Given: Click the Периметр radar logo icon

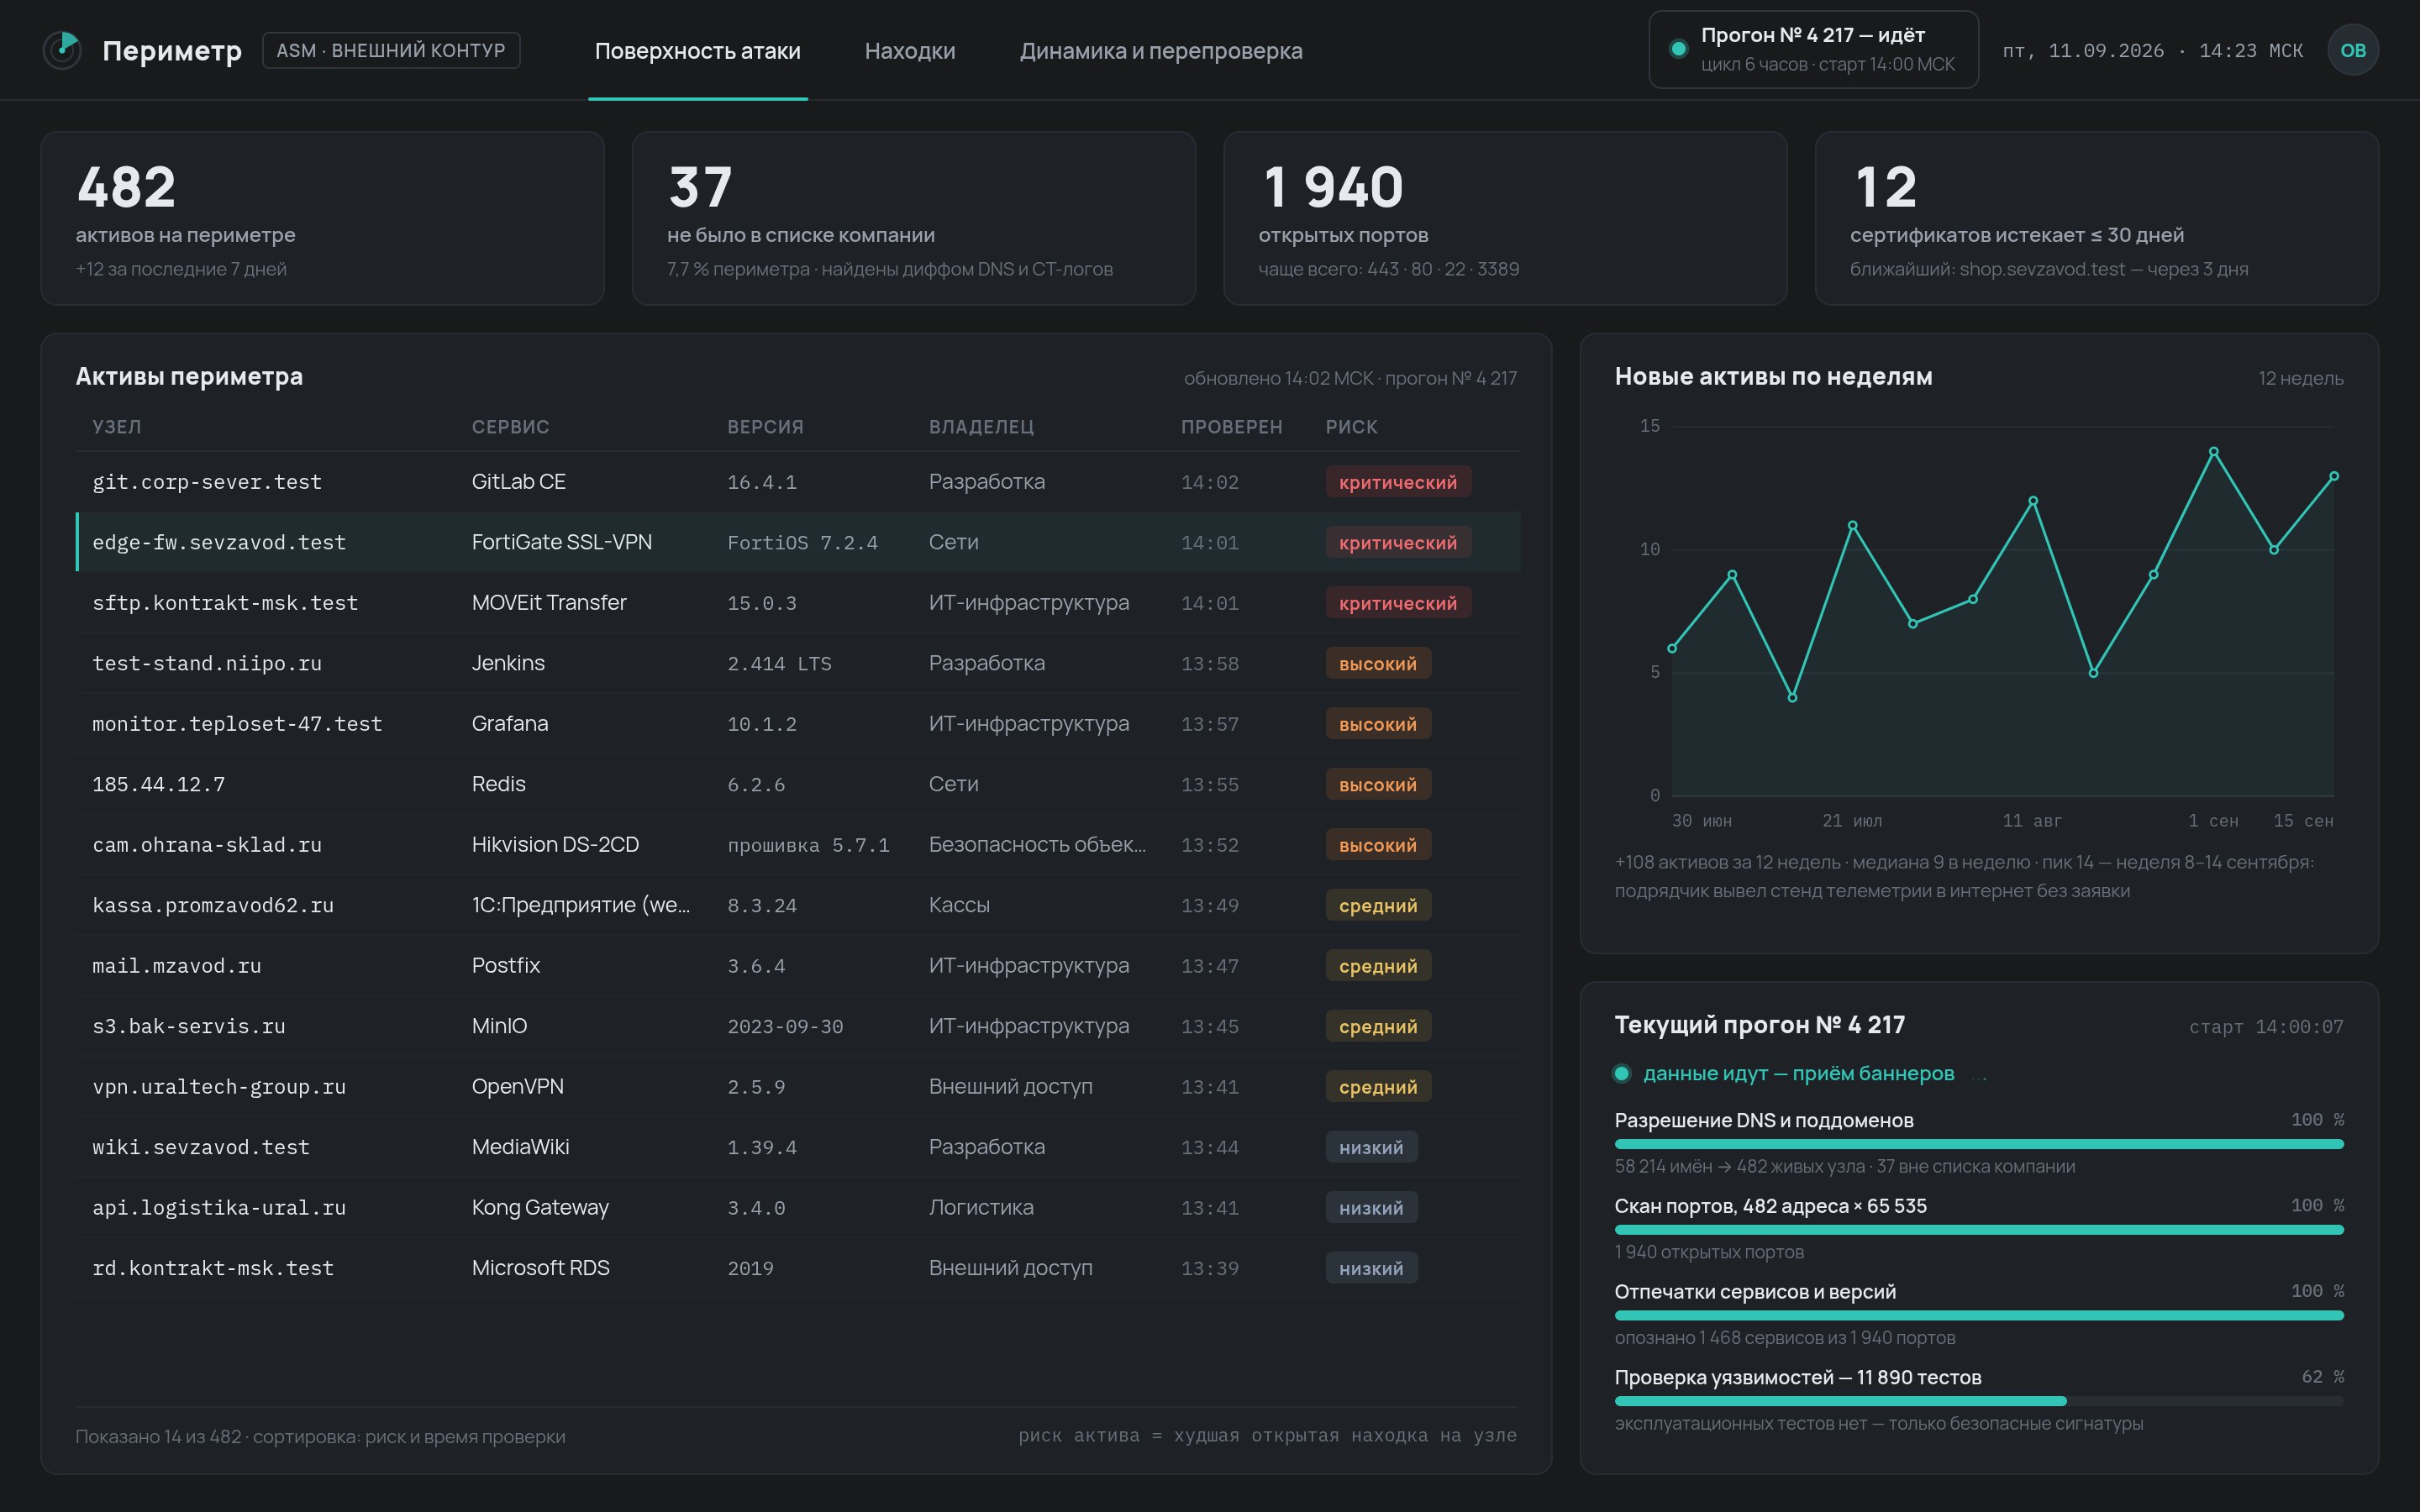Looking at the screenshot, I should (62, 50).
